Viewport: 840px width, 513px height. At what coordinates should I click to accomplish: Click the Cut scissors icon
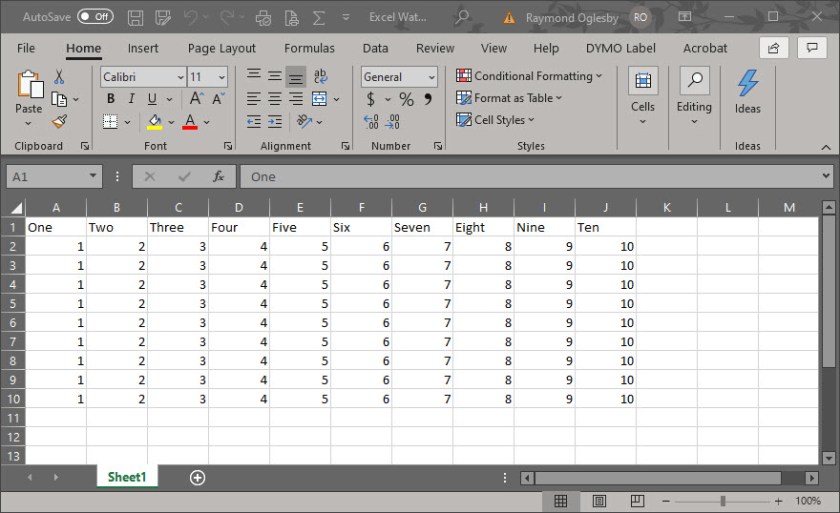coord(59,77)
